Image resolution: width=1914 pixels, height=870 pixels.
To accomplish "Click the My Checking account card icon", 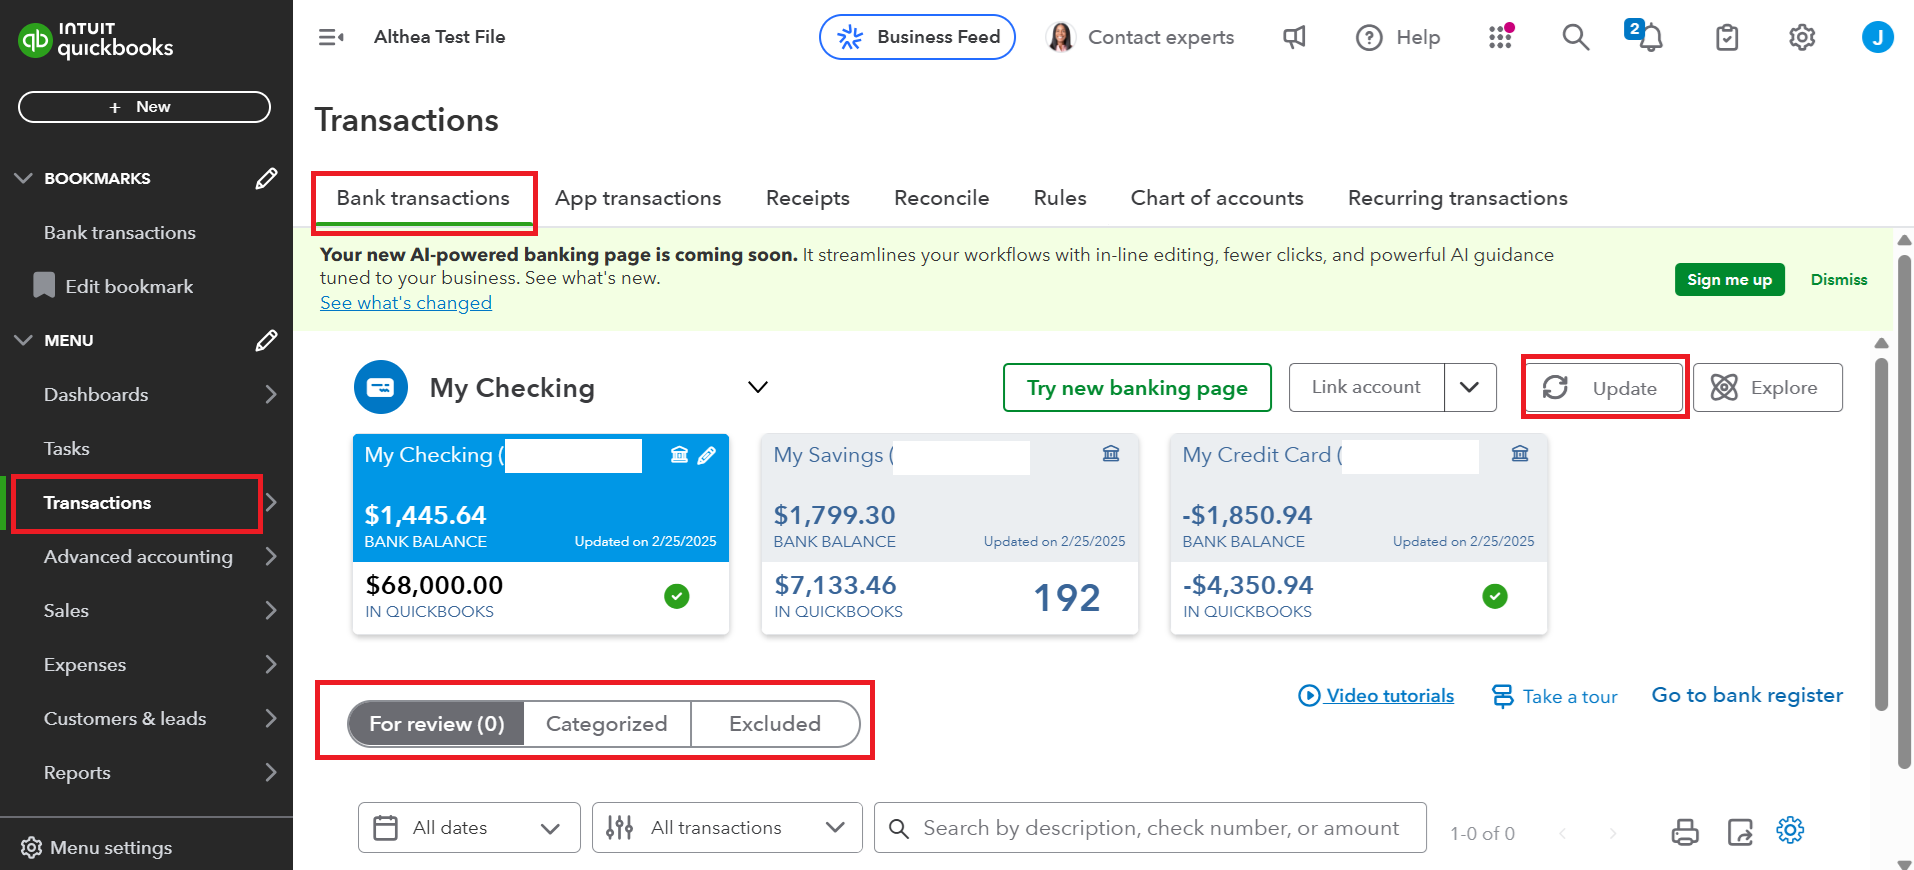I will coord(381,387).
